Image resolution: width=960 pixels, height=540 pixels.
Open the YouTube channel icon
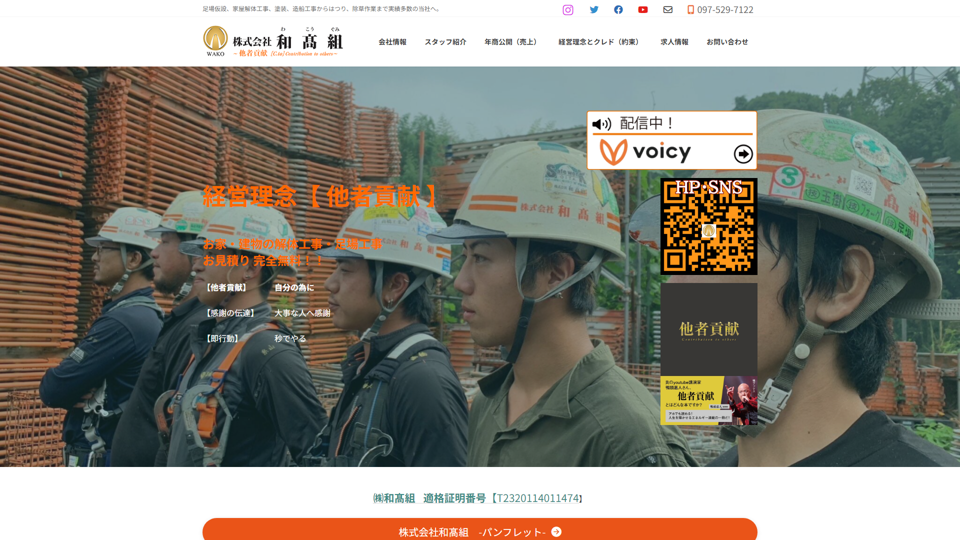[x=643, y=10]
